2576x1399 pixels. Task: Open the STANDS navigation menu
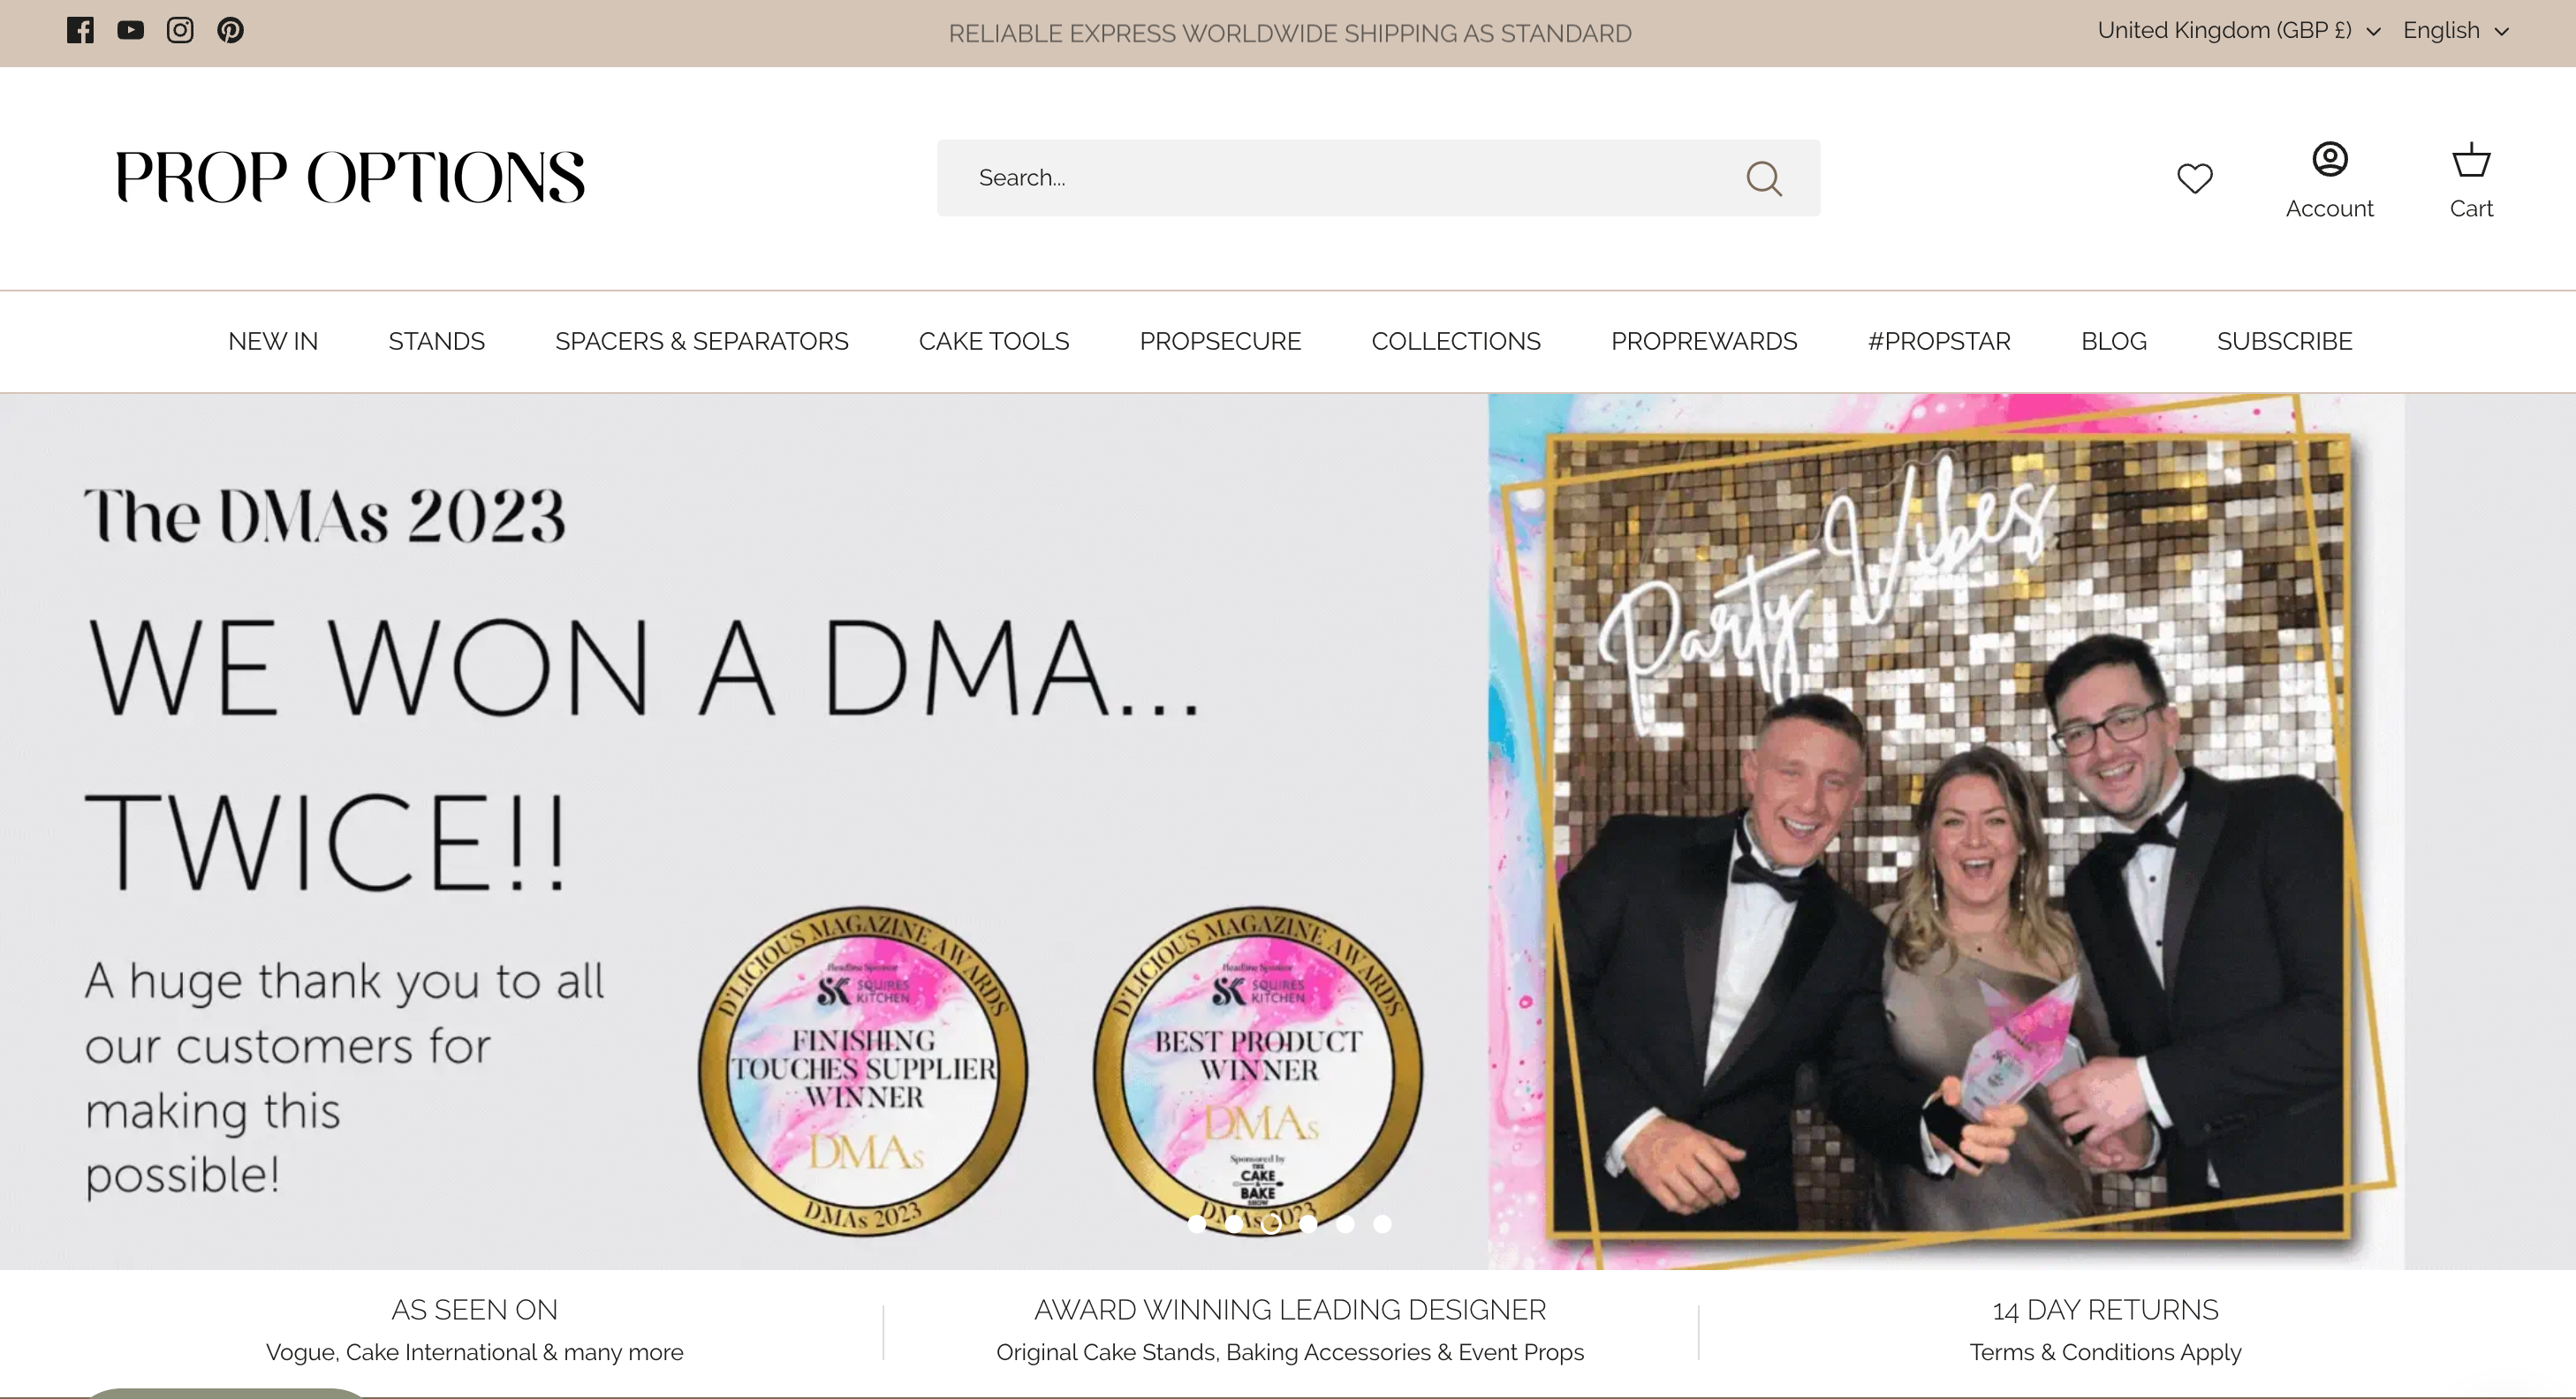(436, 341)
